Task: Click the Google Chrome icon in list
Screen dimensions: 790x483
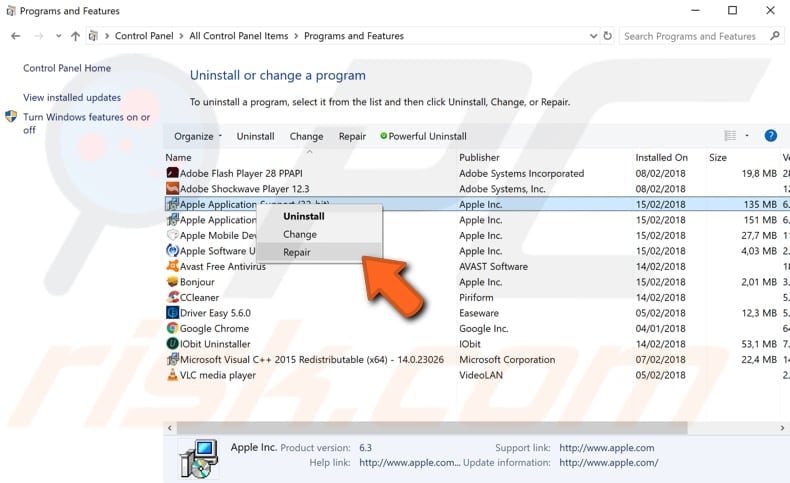Action: pyautogui.click(x=172, y=328)
